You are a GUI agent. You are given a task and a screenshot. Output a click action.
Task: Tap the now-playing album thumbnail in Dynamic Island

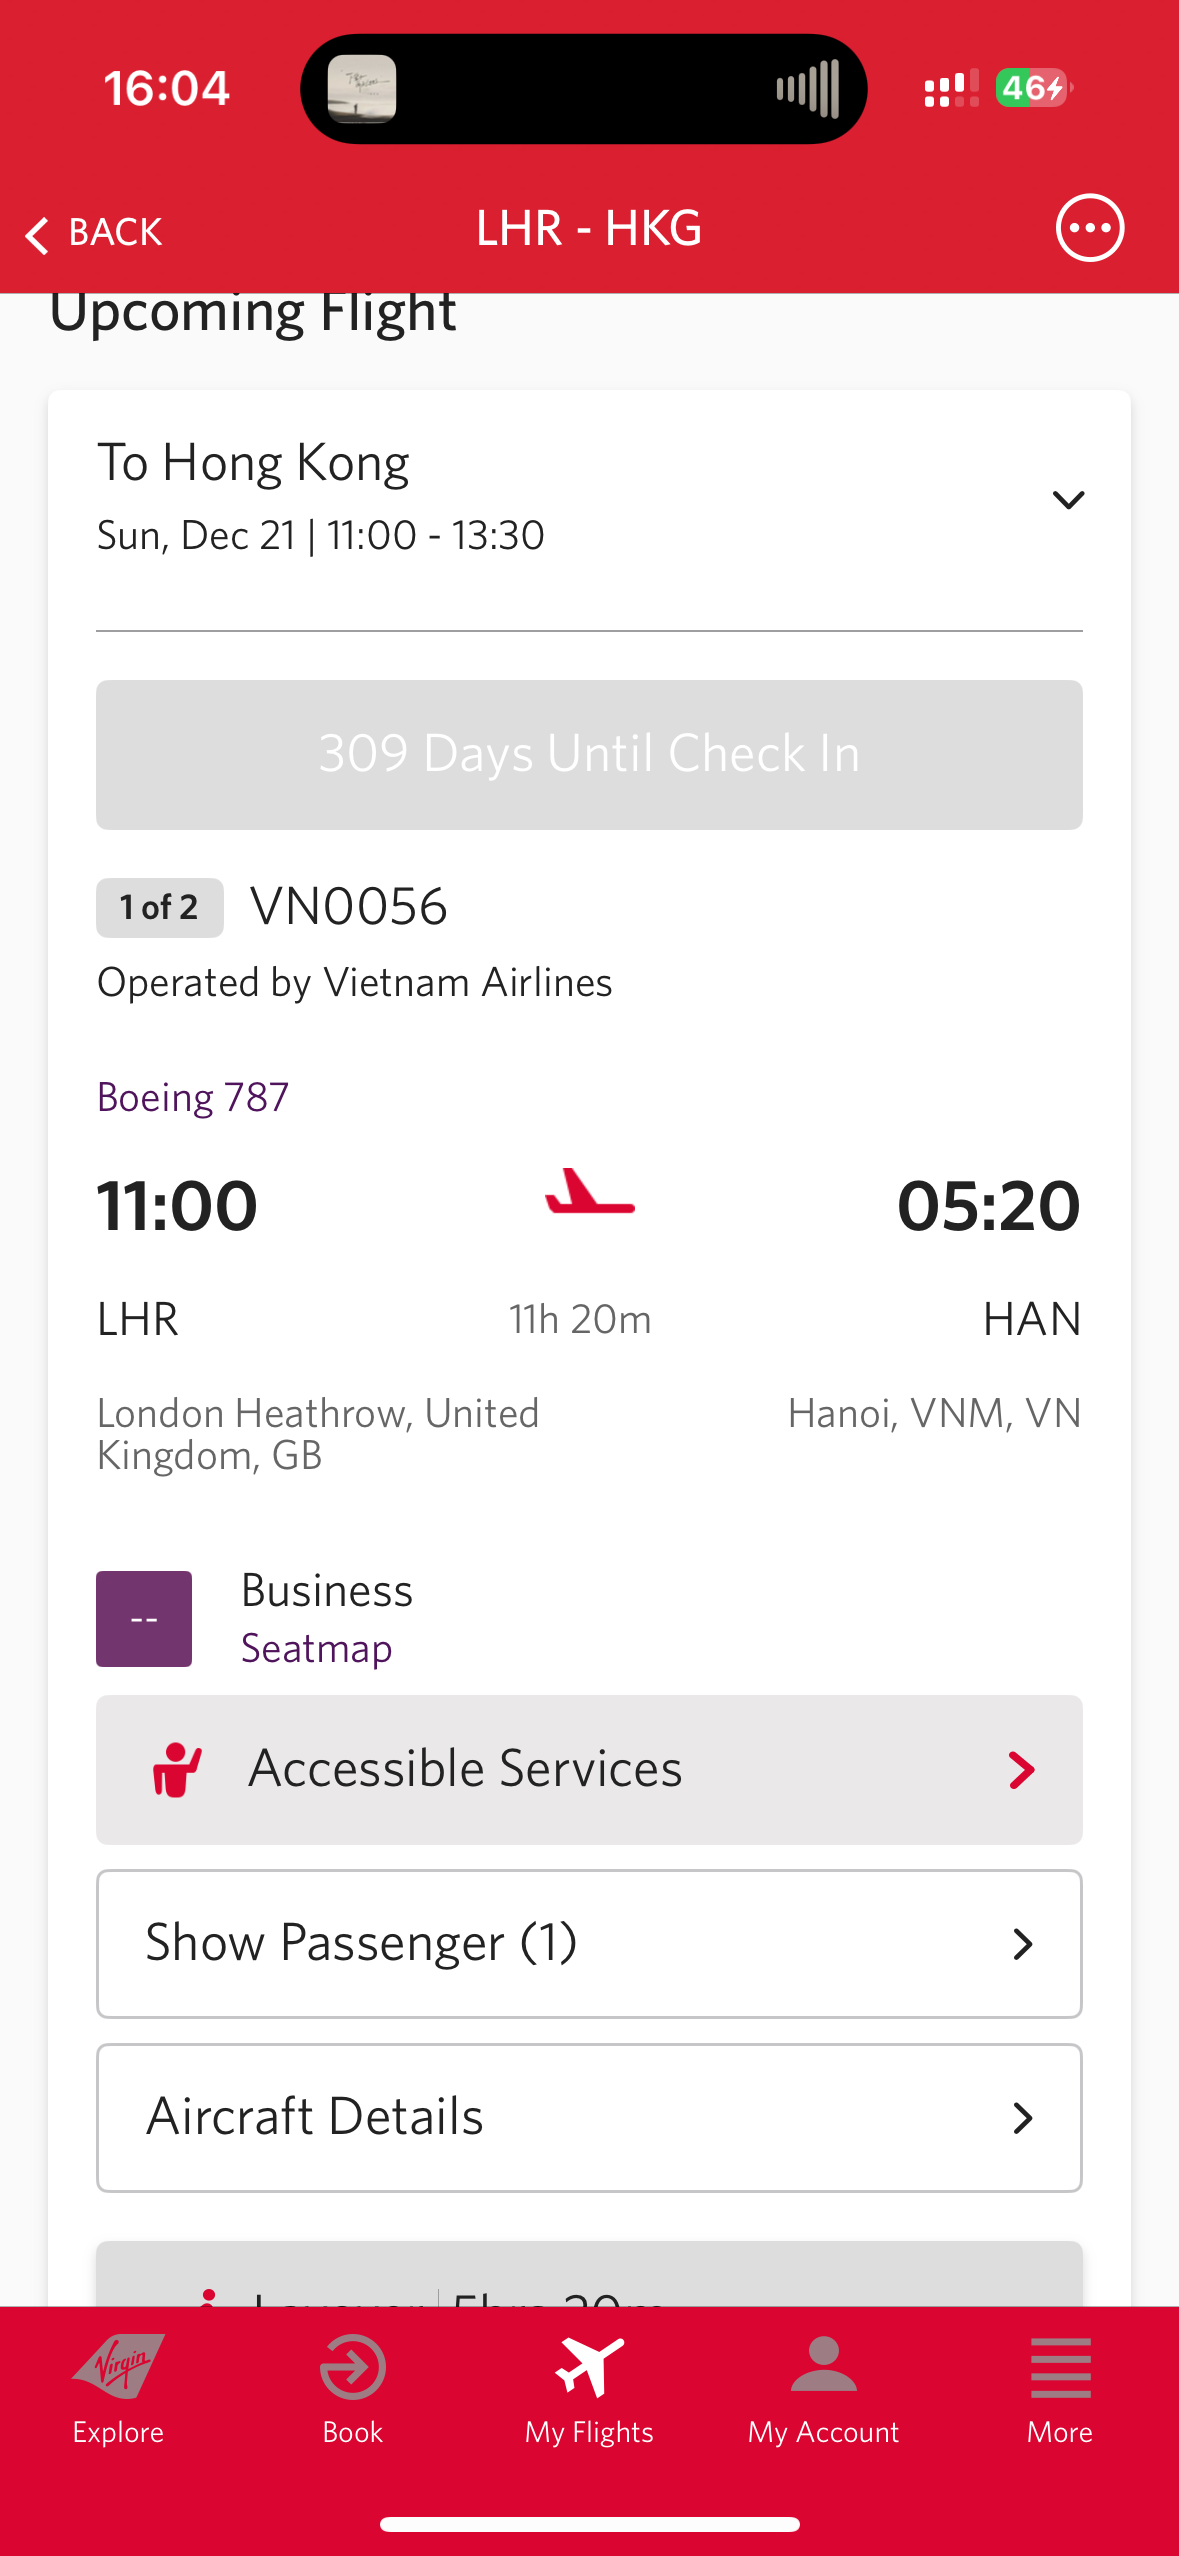click(362, 89)
